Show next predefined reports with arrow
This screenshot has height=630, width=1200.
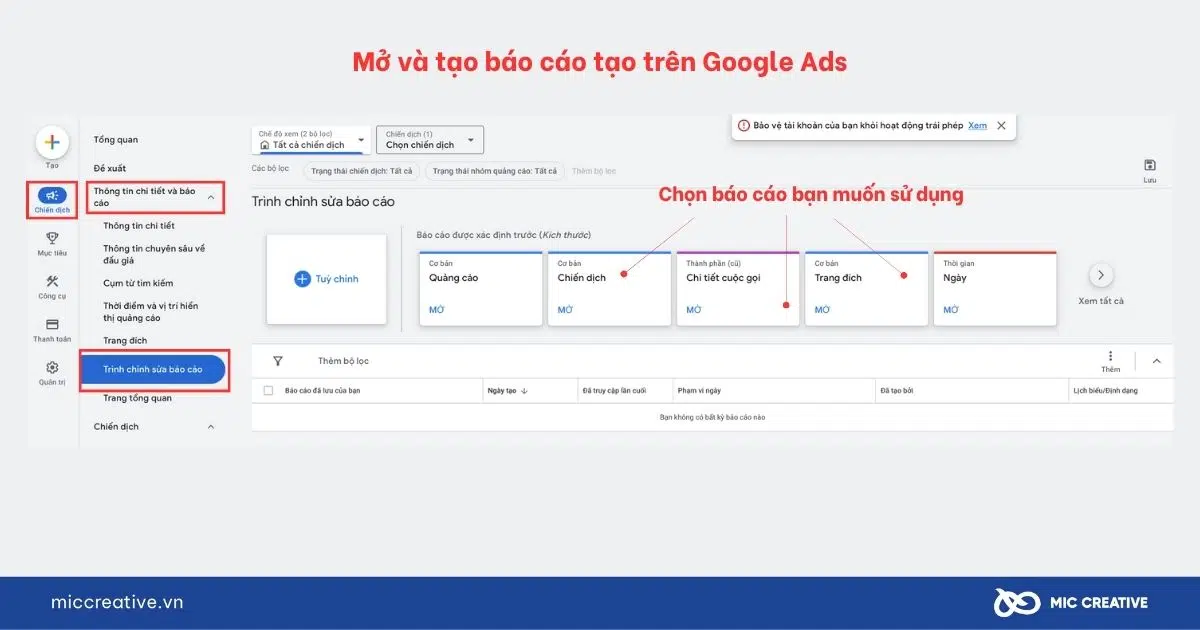1101,275
